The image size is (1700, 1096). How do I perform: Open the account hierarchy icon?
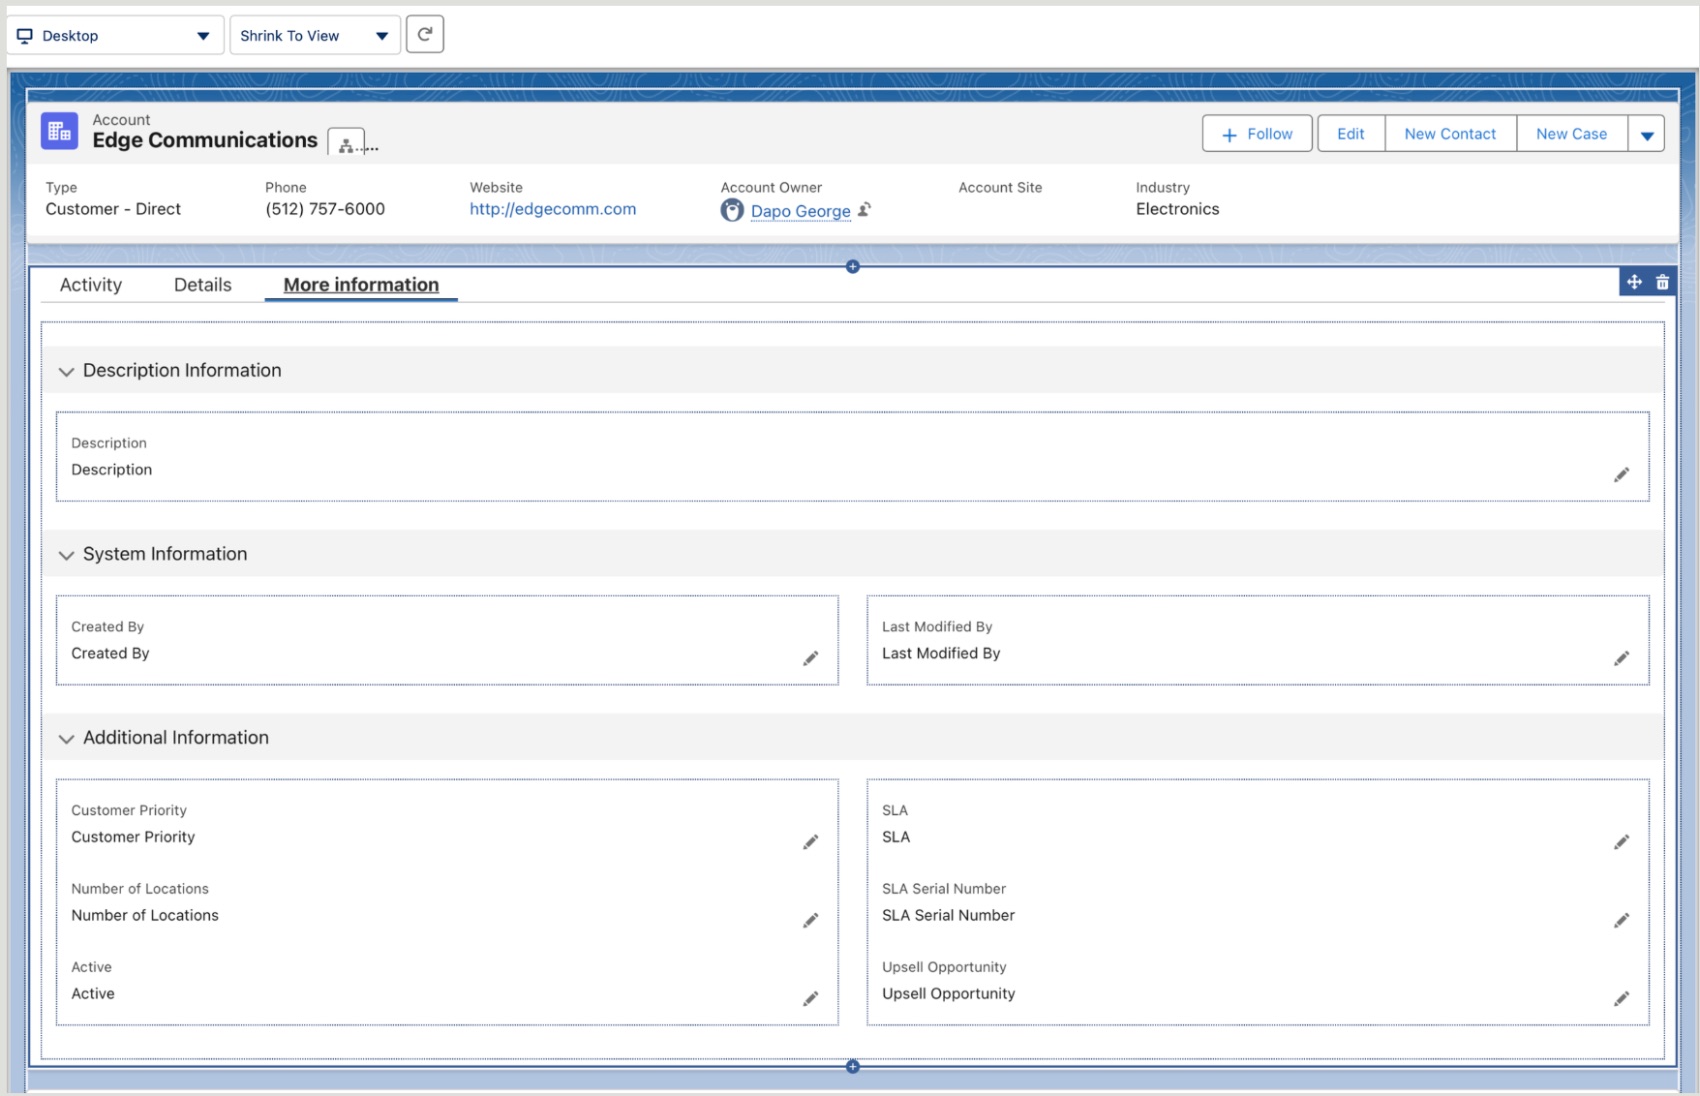(346, 144)
